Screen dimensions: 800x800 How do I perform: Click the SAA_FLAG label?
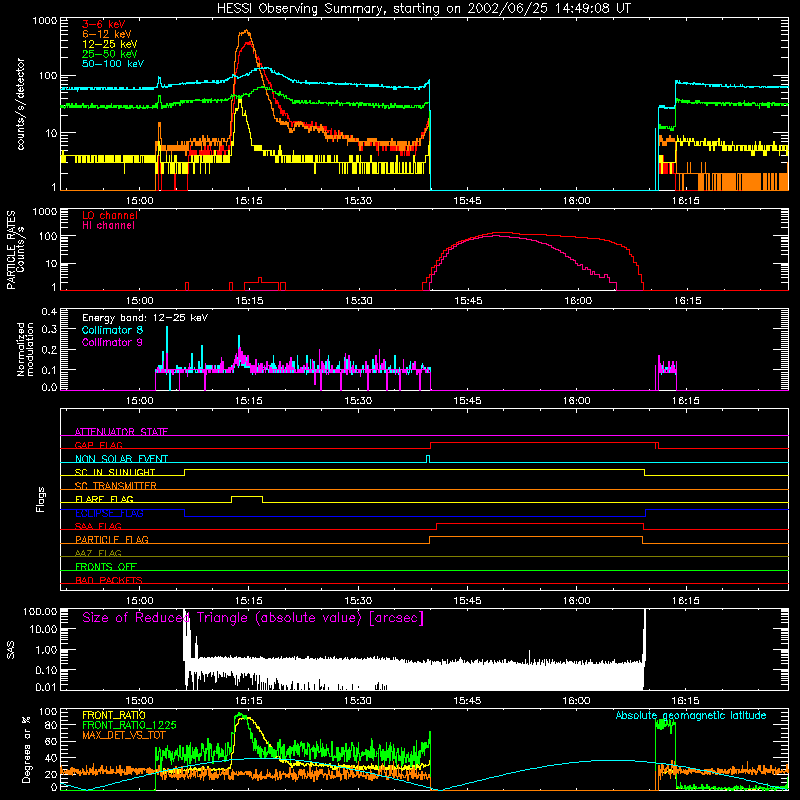(x=98, y=526)
